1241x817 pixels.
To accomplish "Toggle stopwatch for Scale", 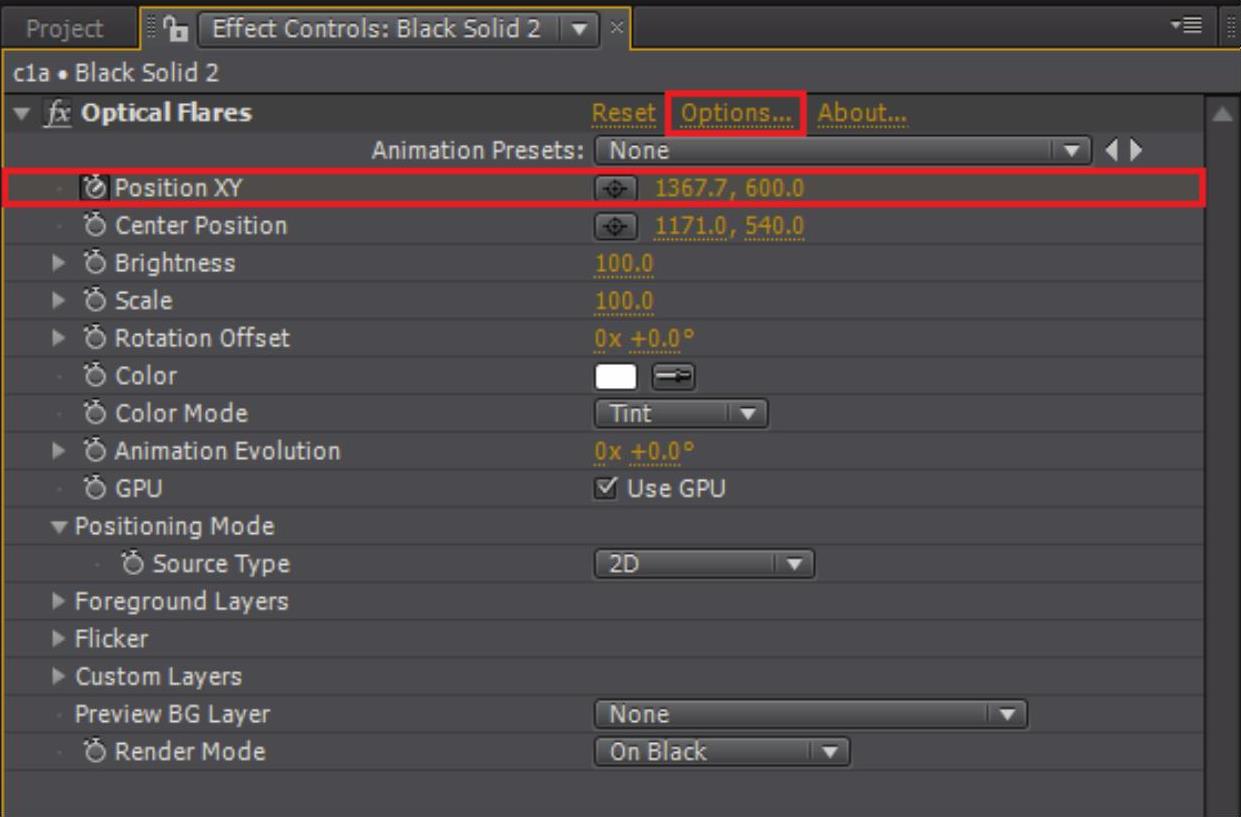I will click(95, 301).
